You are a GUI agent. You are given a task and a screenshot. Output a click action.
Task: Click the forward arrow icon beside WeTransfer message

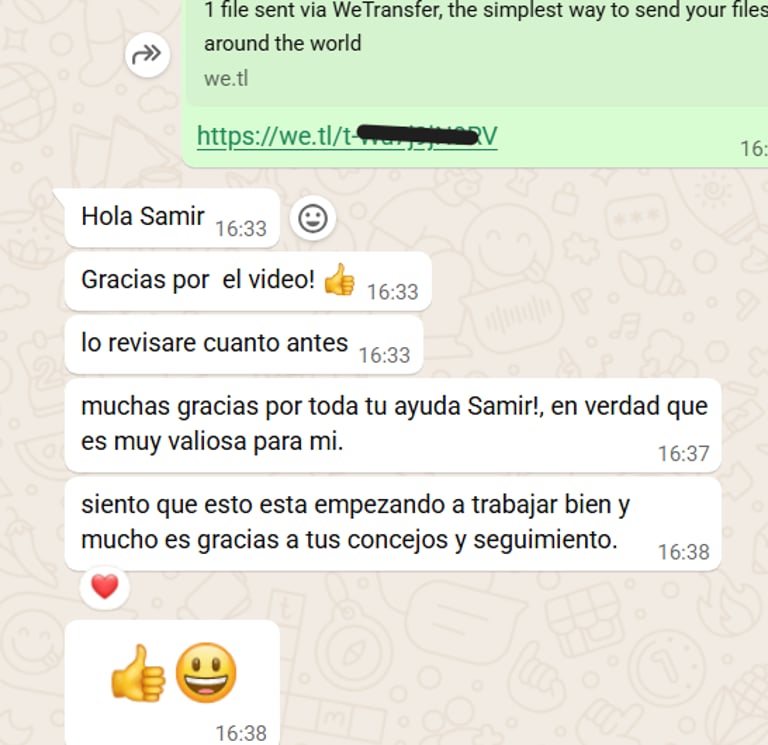[147, 53]
